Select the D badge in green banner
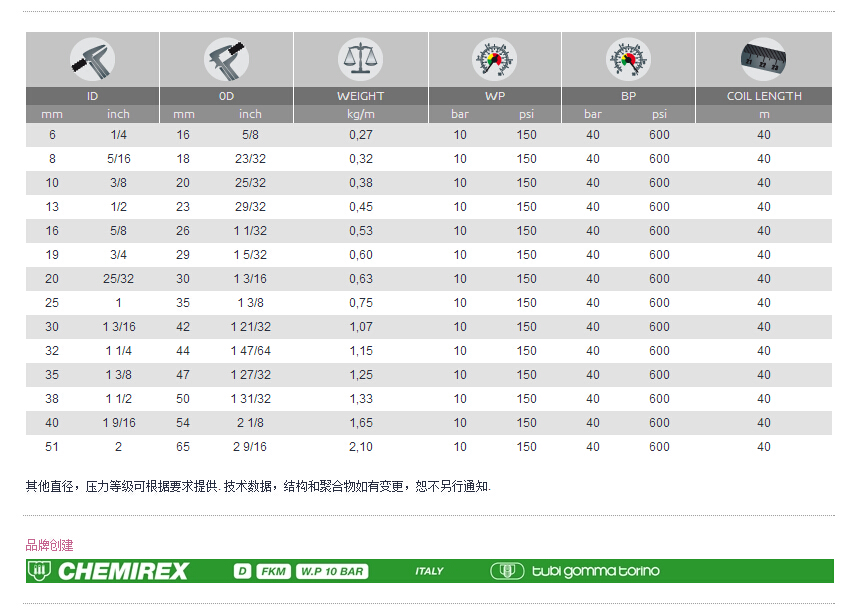856x611 pixels. pyautogui.click(x=242, y=571)
